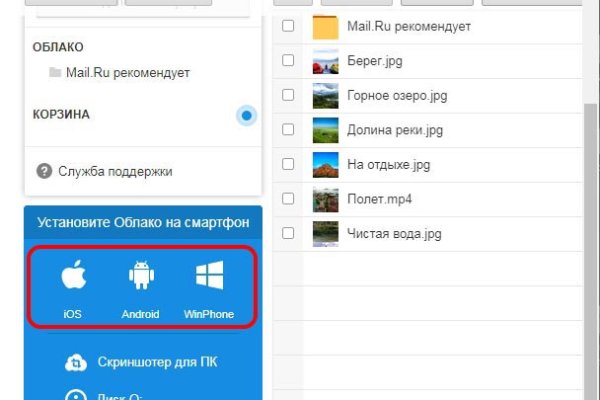This screenshot has height=400, width=600.
Task: Tick the Горное озеро.jpg checkbox
Action: [288, 96]
